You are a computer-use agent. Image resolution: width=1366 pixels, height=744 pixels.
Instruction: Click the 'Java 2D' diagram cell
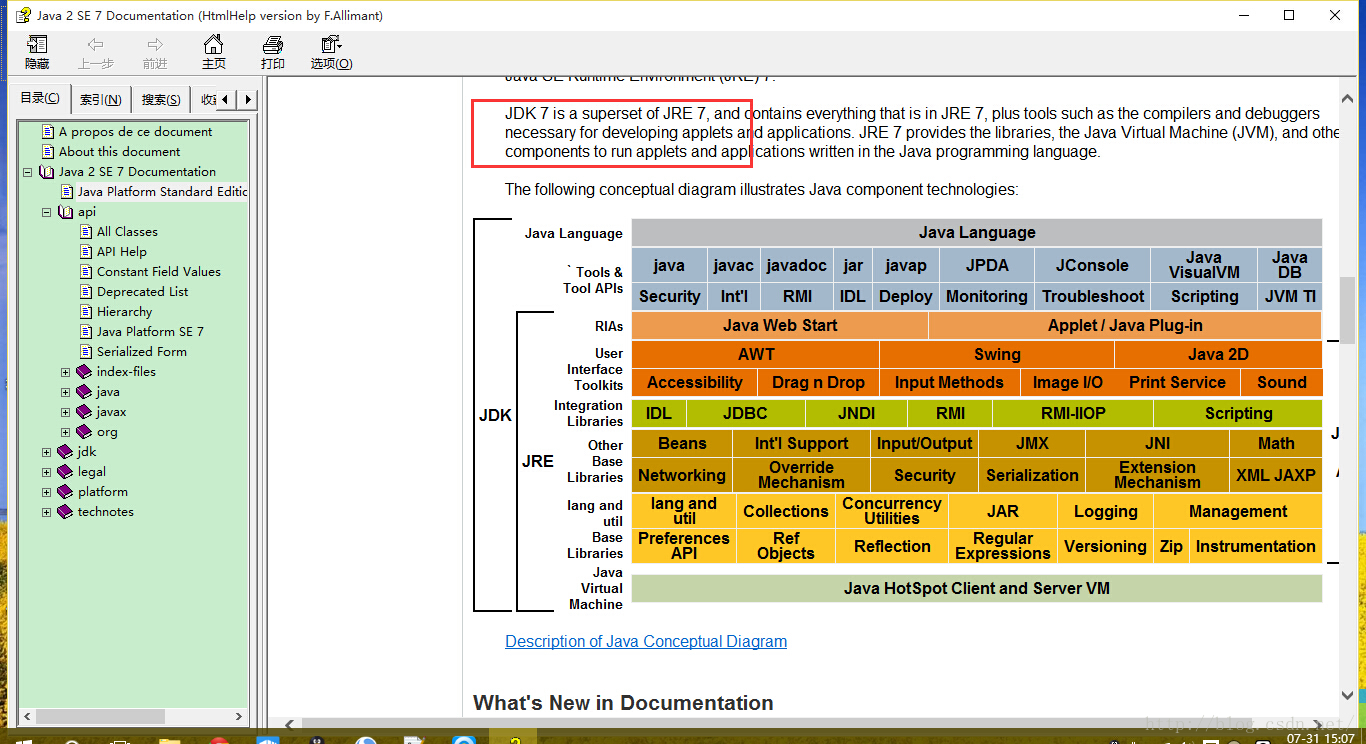coord(1218,354)
